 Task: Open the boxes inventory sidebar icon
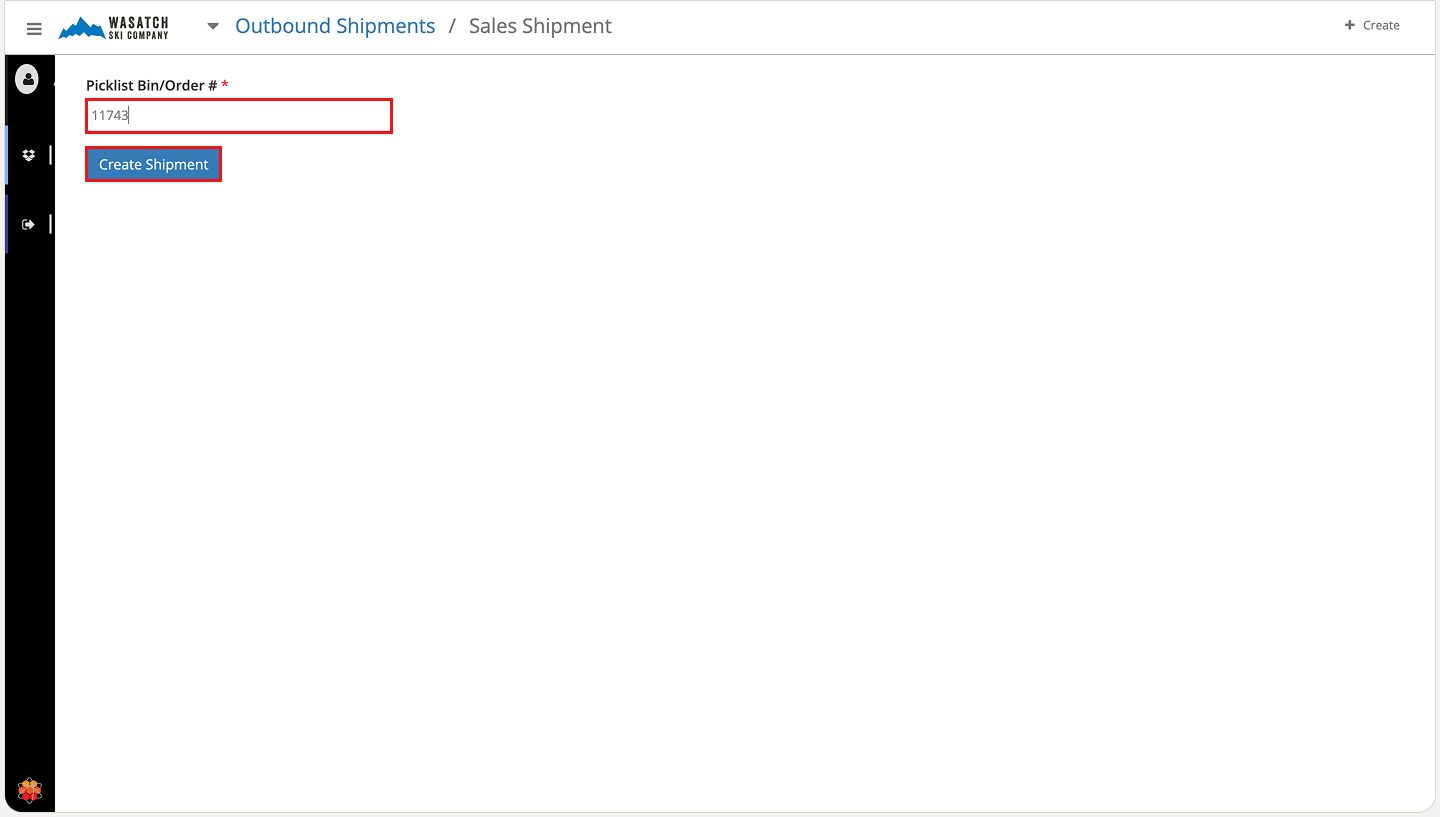[x=28, y=155]
